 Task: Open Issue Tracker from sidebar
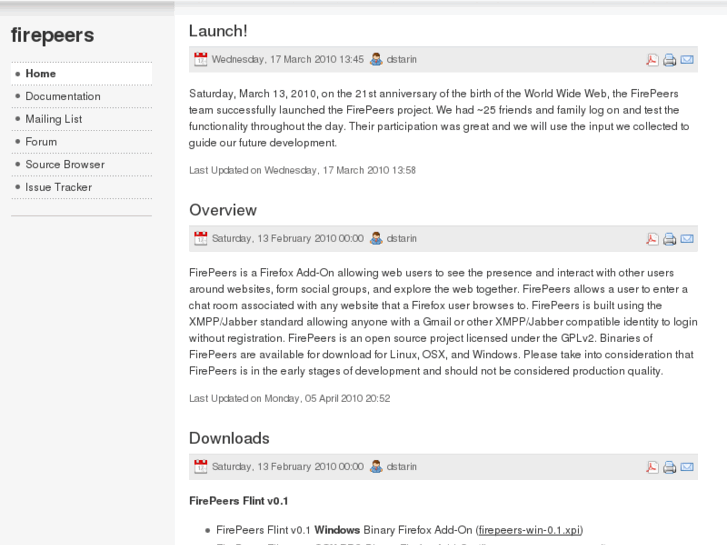tap(82, 187)
